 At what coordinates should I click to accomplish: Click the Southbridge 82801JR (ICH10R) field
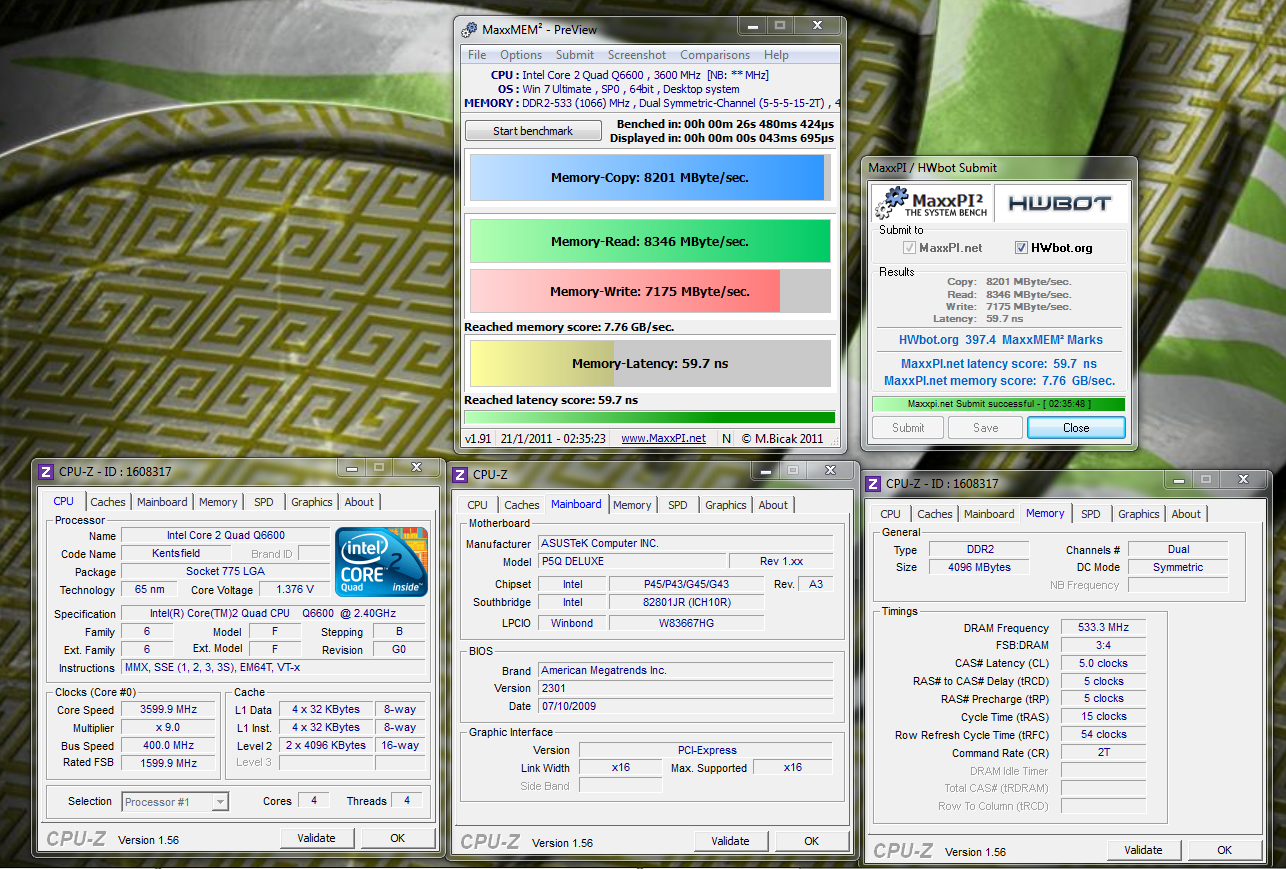coord(686,602)
